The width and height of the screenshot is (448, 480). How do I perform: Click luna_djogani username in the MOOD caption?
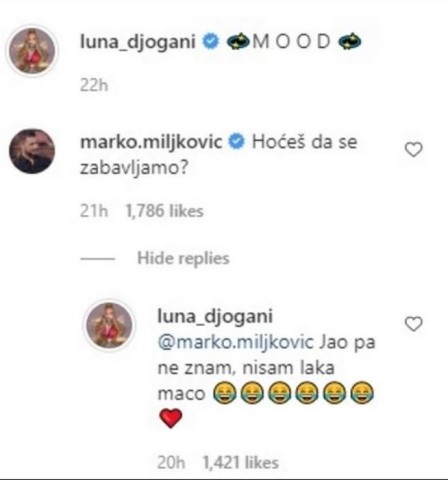tap(138, 43)
